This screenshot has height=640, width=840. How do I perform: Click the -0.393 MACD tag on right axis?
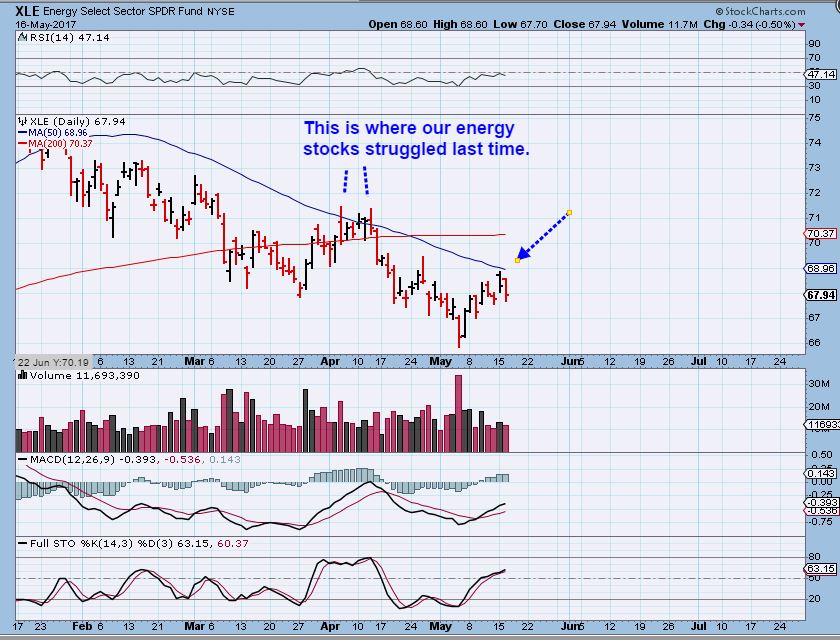tap(822, 503)
